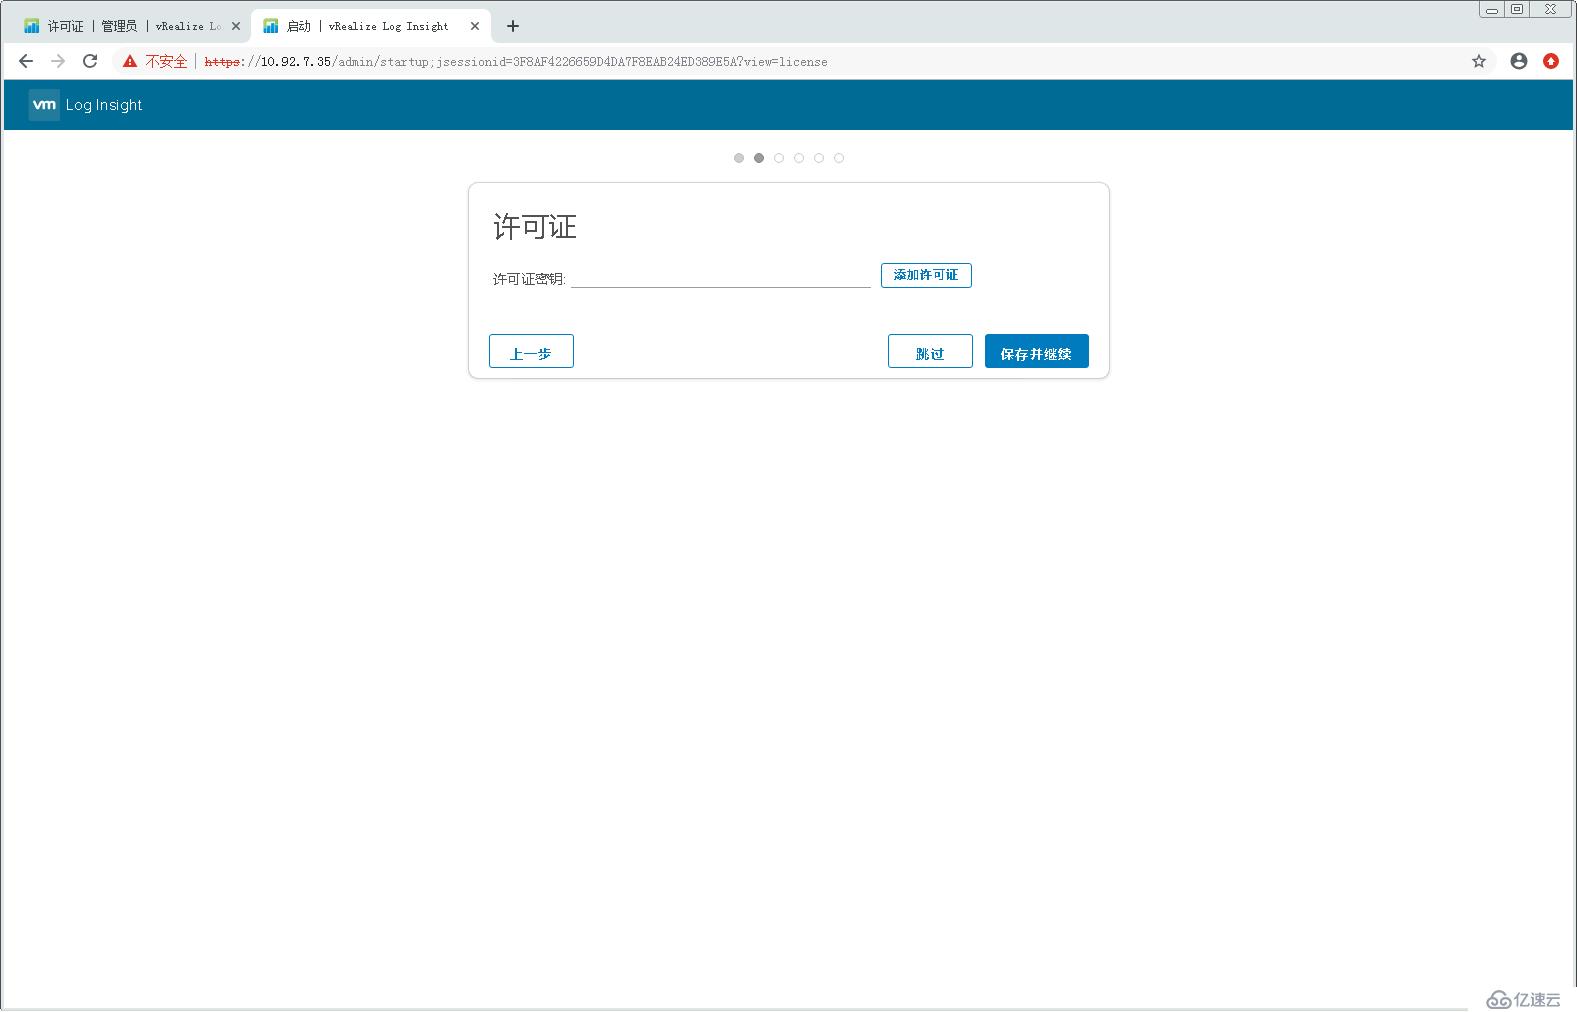The height and width of the screenshot is (1012, 1577).
Task: Select the fourth wizard step dot
Action: (799, 158)
